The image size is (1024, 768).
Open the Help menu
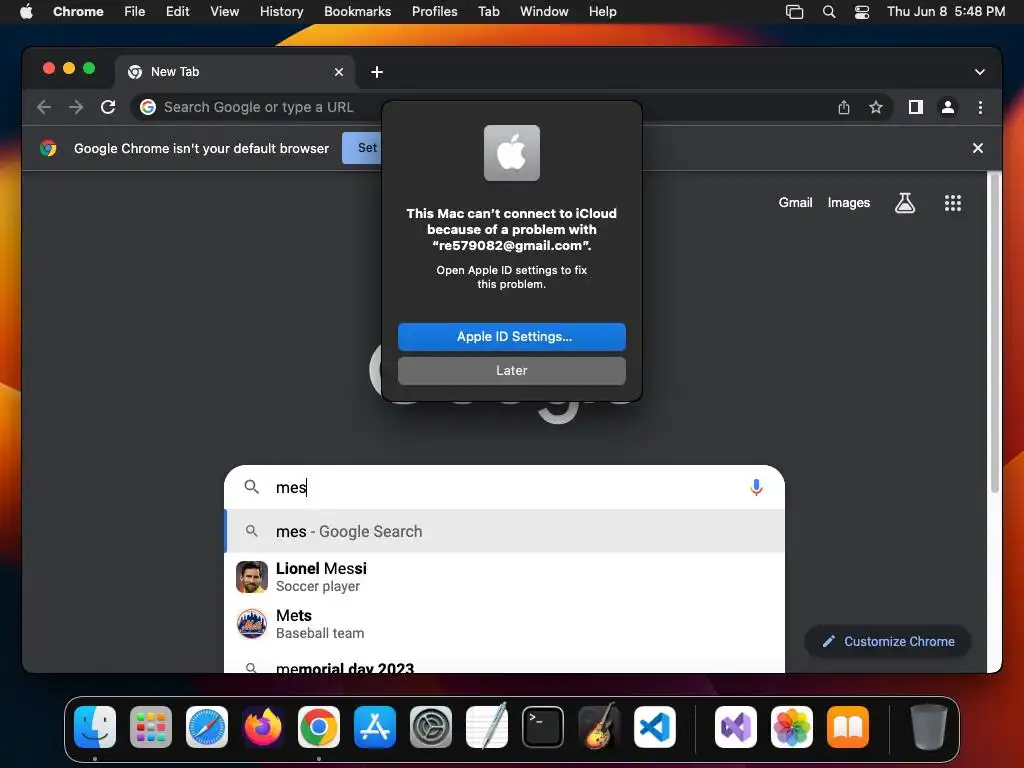pos(602,12)
